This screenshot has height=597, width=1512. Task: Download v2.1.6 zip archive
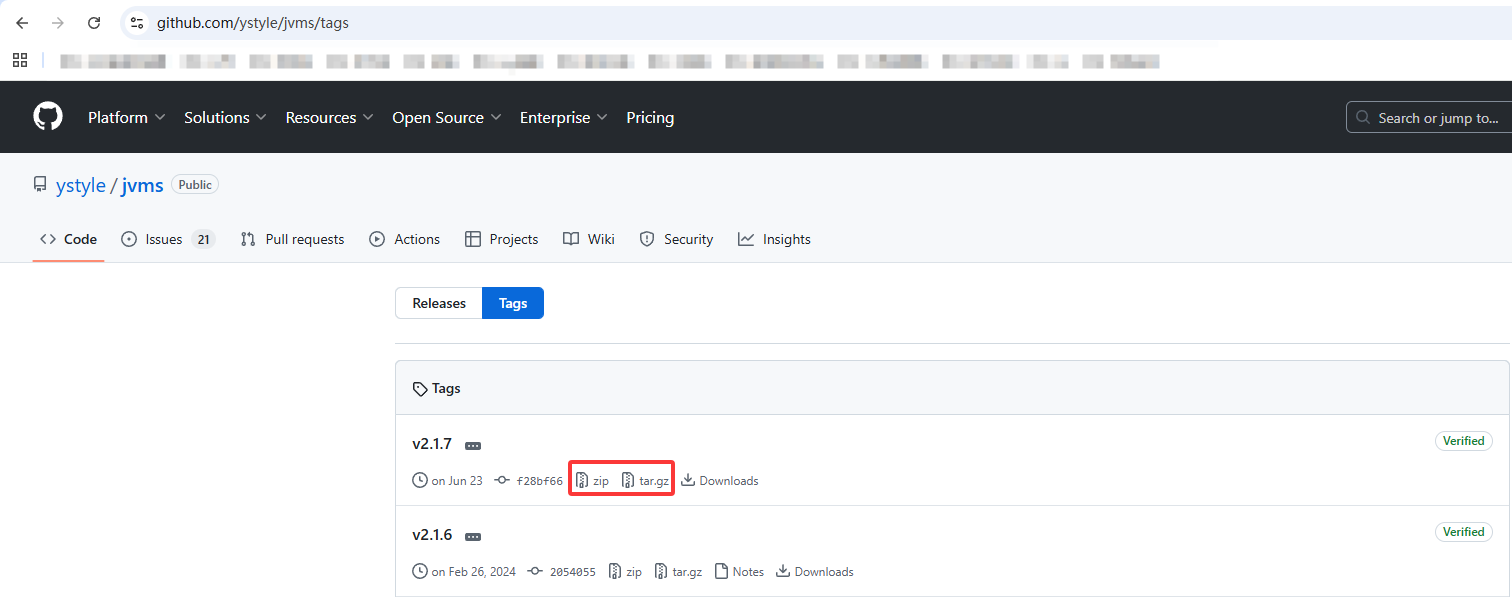(625, 572)
